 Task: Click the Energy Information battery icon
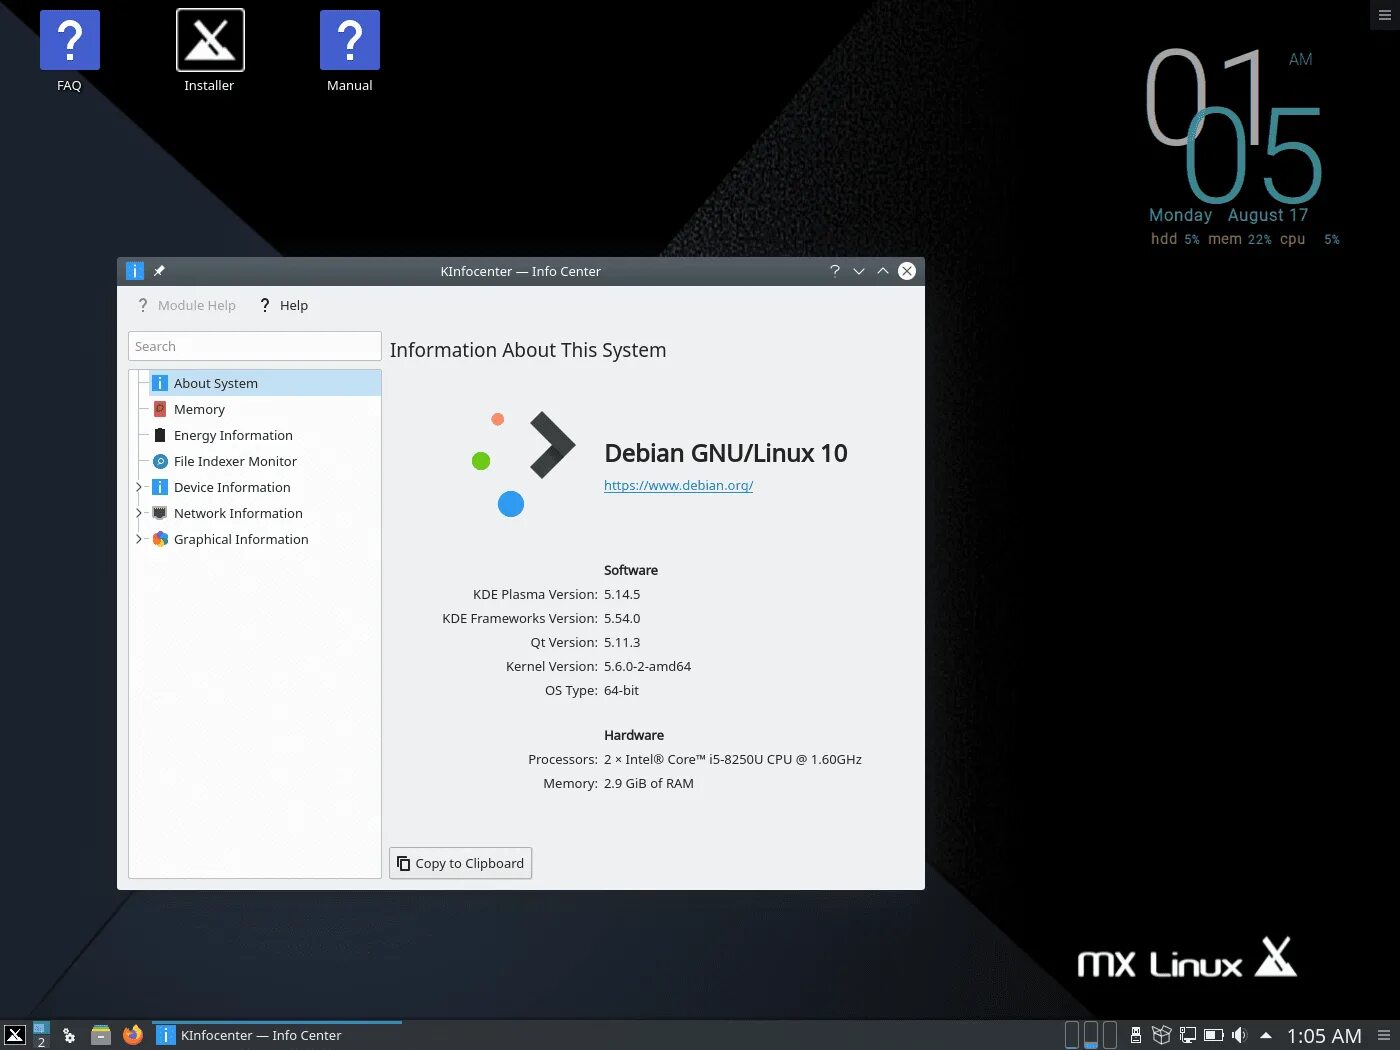[160, 435]
